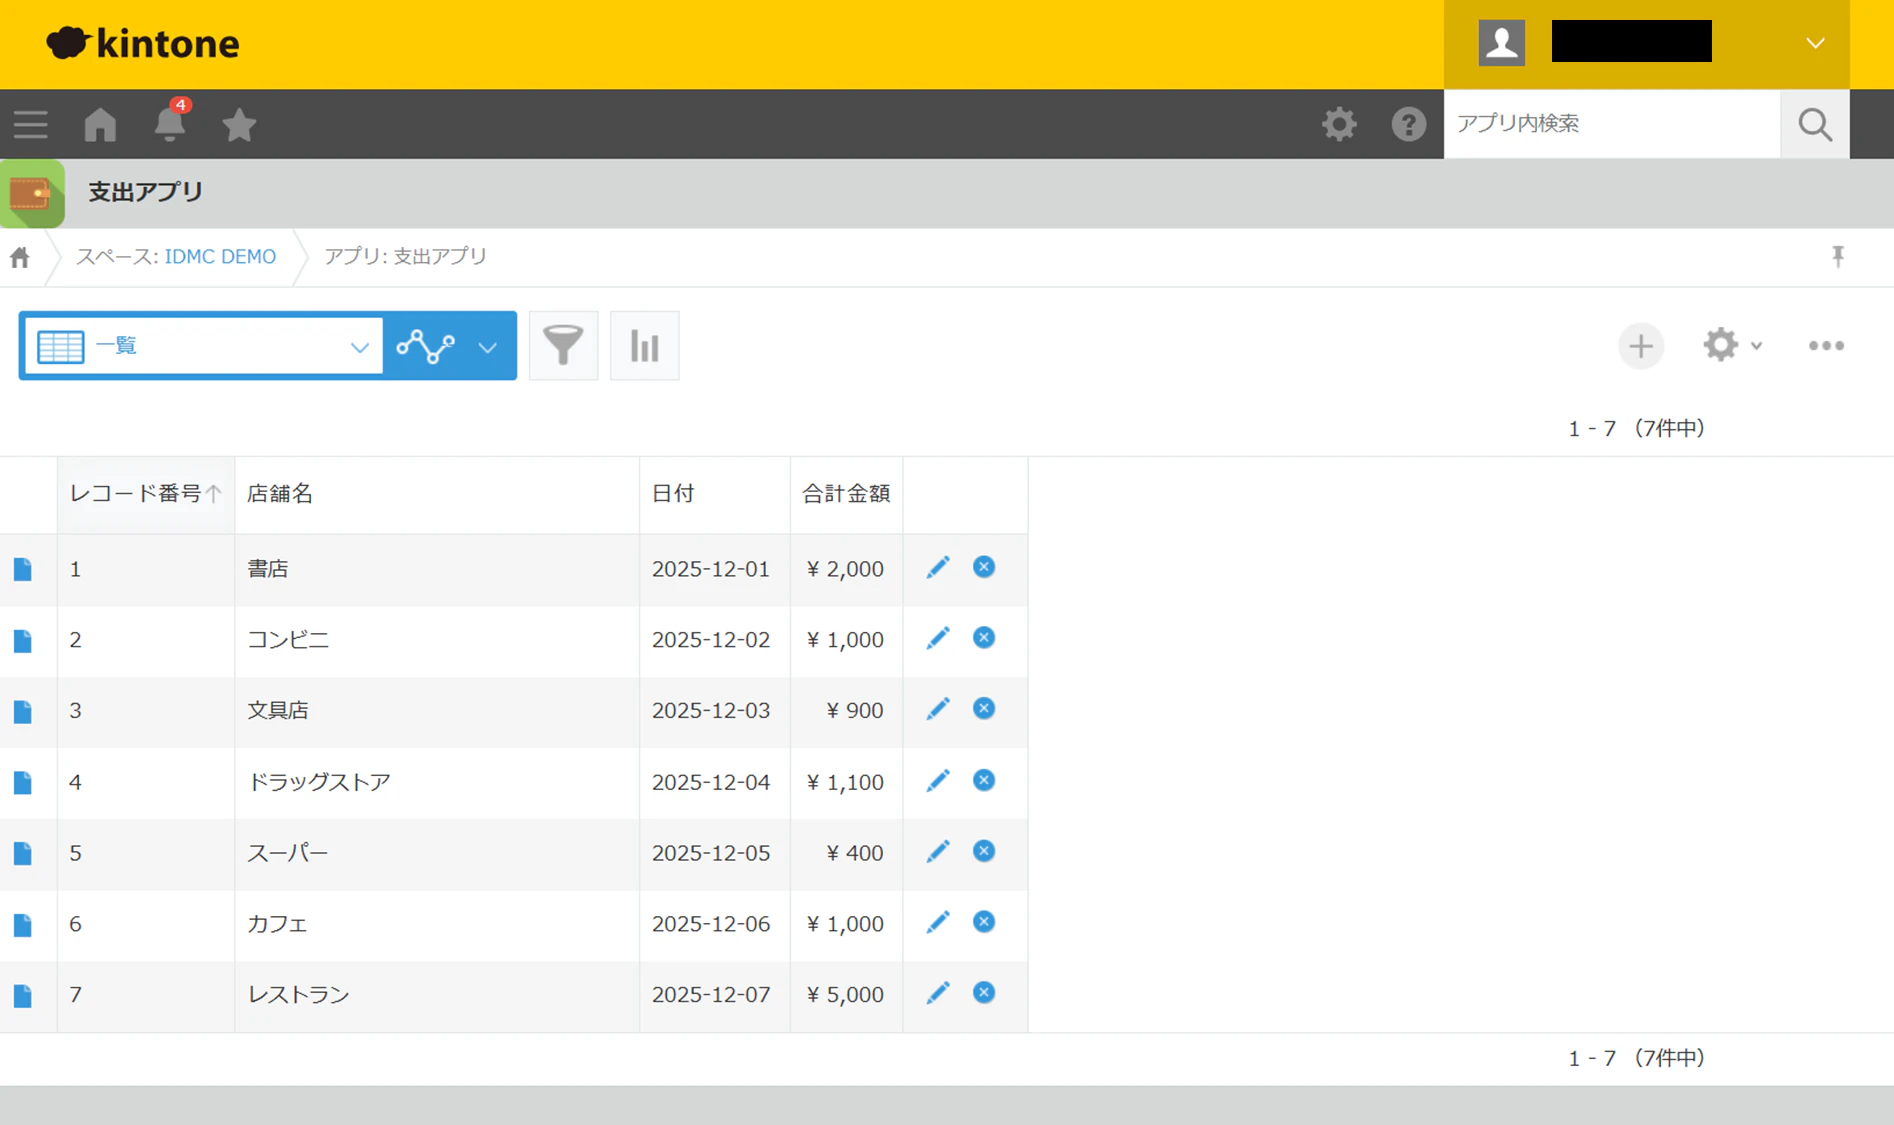Edit the ドラッグストア record
Image resolution: width=1894 pixels, height=1125 pixels.
937,781
